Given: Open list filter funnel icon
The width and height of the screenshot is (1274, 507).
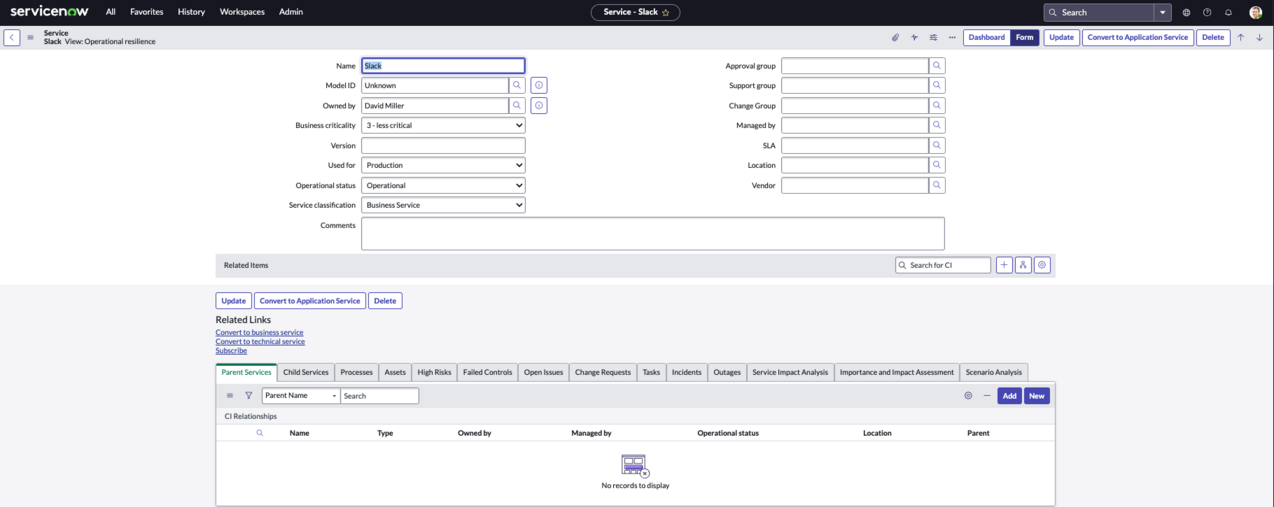Looking at the screenshot, I should click(x=249, y=396).
